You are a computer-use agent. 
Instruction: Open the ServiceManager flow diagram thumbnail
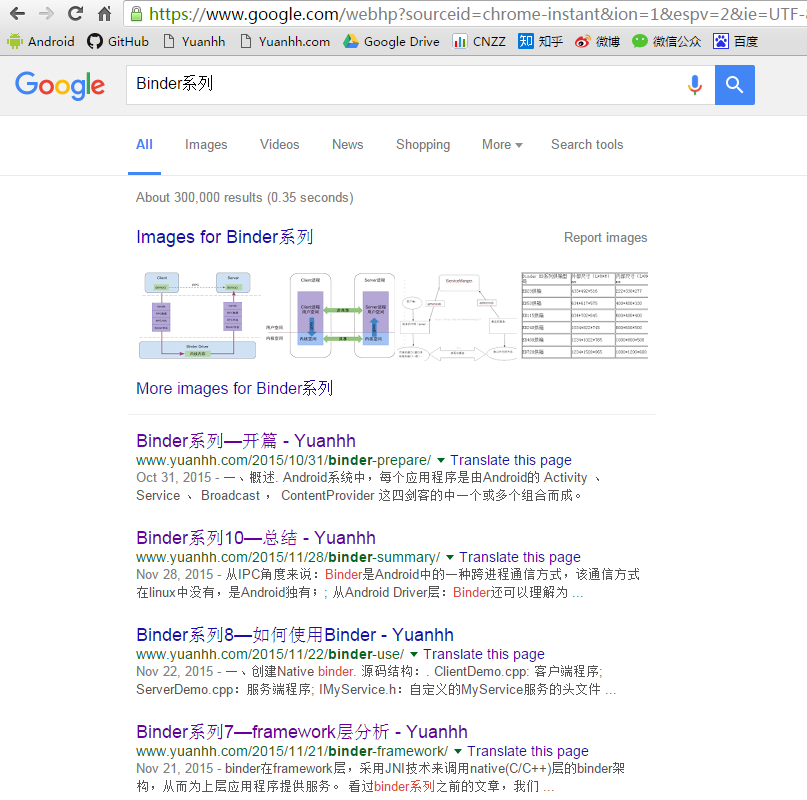459,316
